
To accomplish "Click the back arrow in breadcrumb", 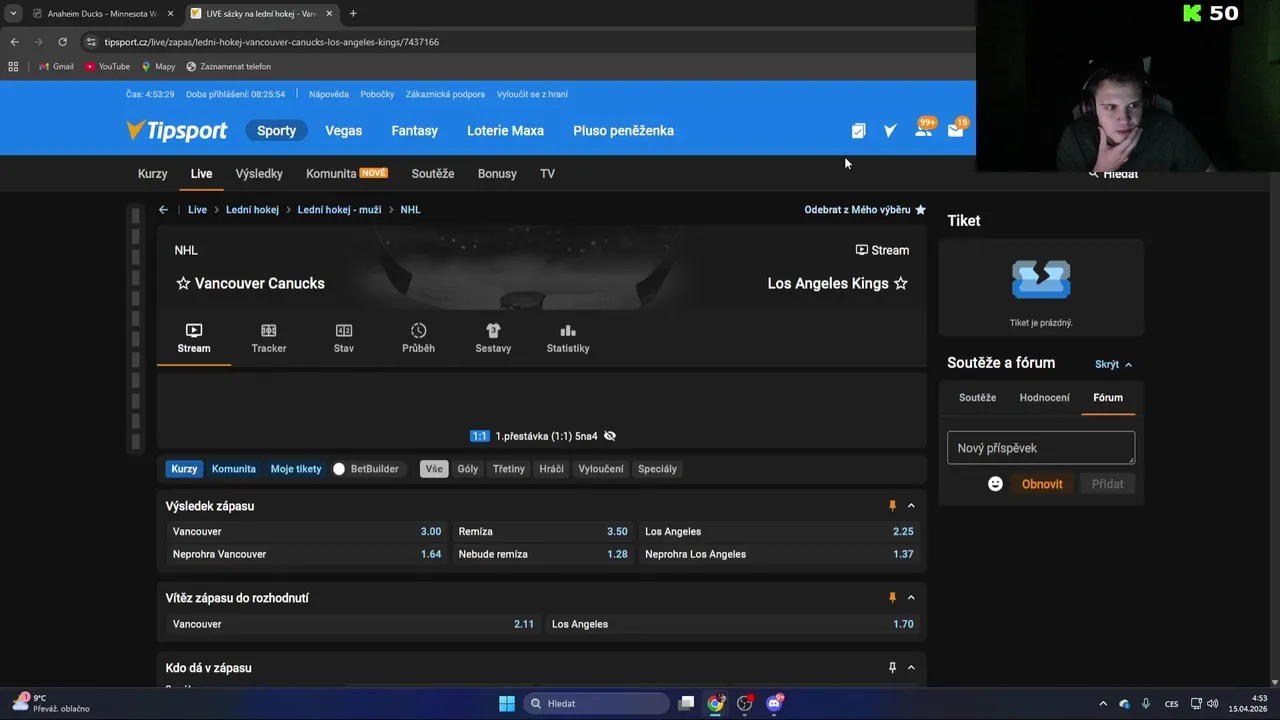I will pos(163,210).
